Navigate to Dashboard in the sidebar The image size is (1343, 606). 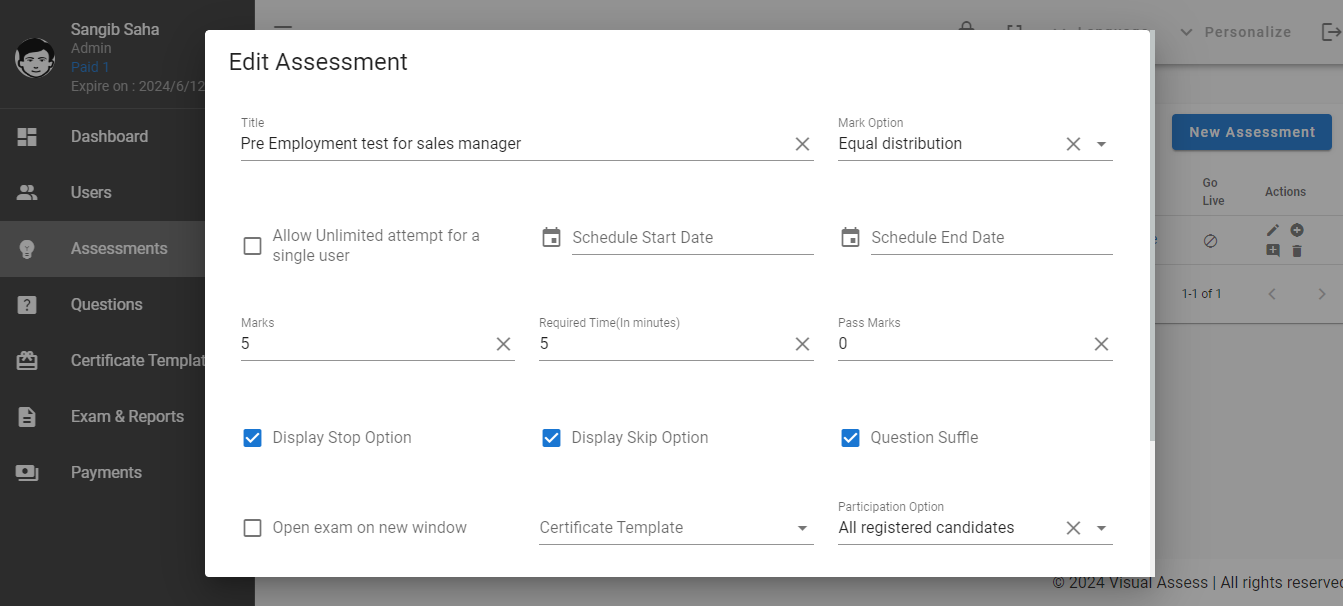point(108,136)
